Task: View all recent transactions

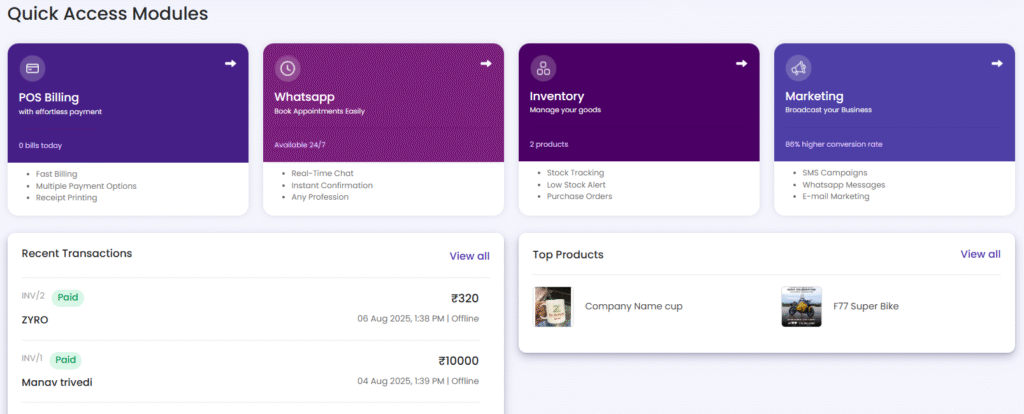Action: (x=469, y=256)
